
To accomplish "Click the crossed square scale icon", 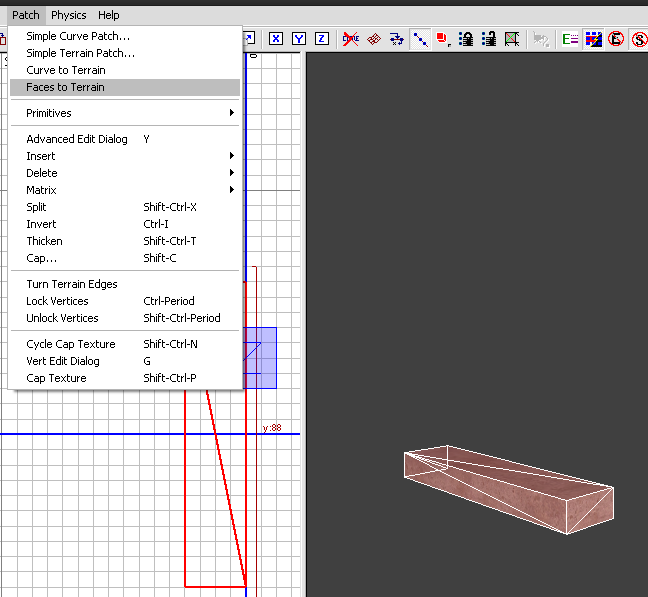I will tap(512, 39).
